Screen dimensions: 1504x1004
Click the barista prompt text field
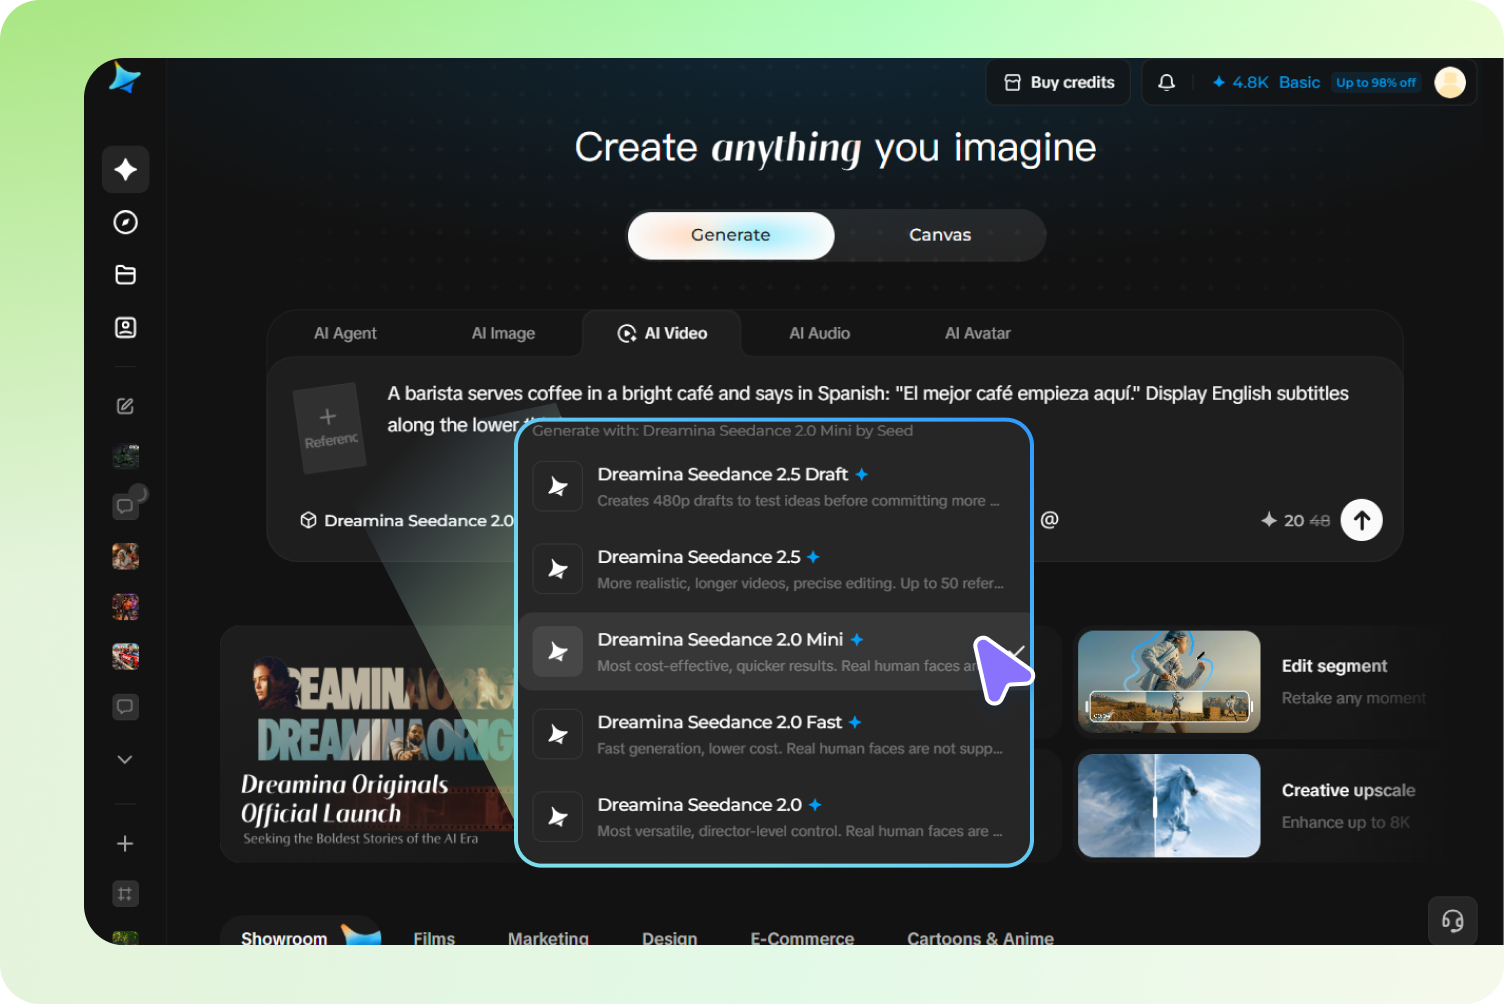[868, 409]
